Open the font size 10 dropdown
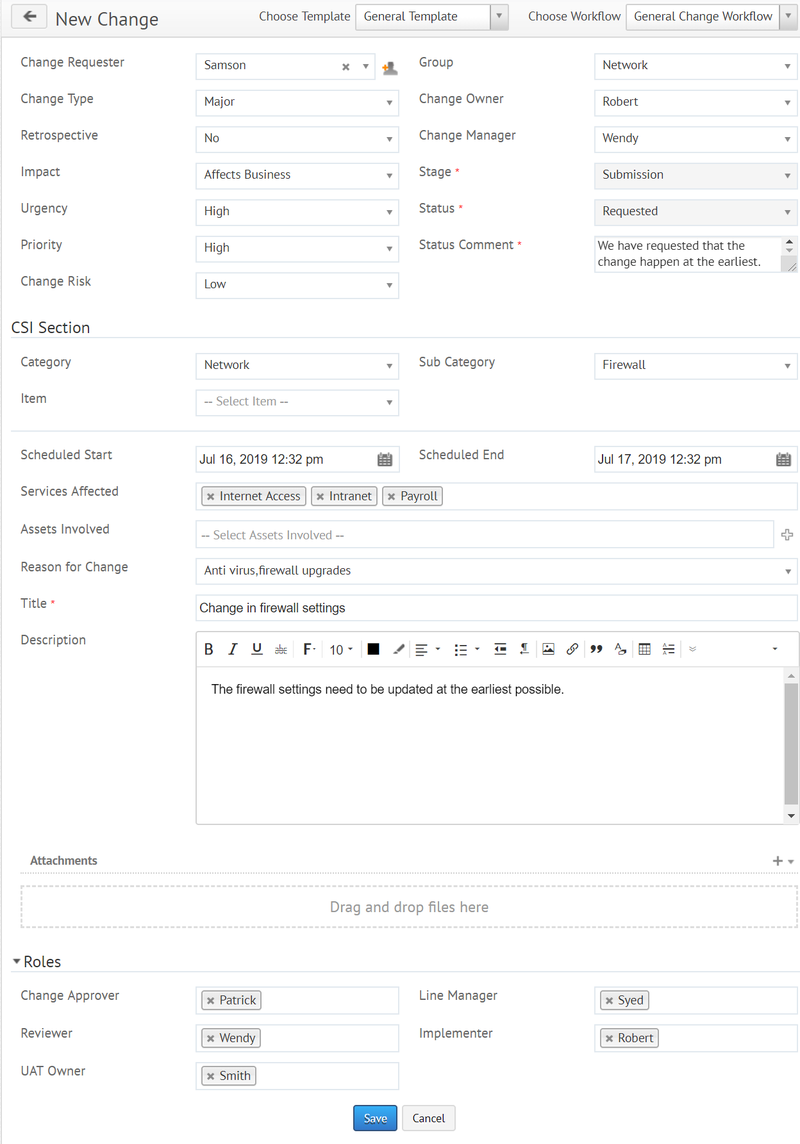The width and height of the screenshot is (800, 1144). coord(341,649)
